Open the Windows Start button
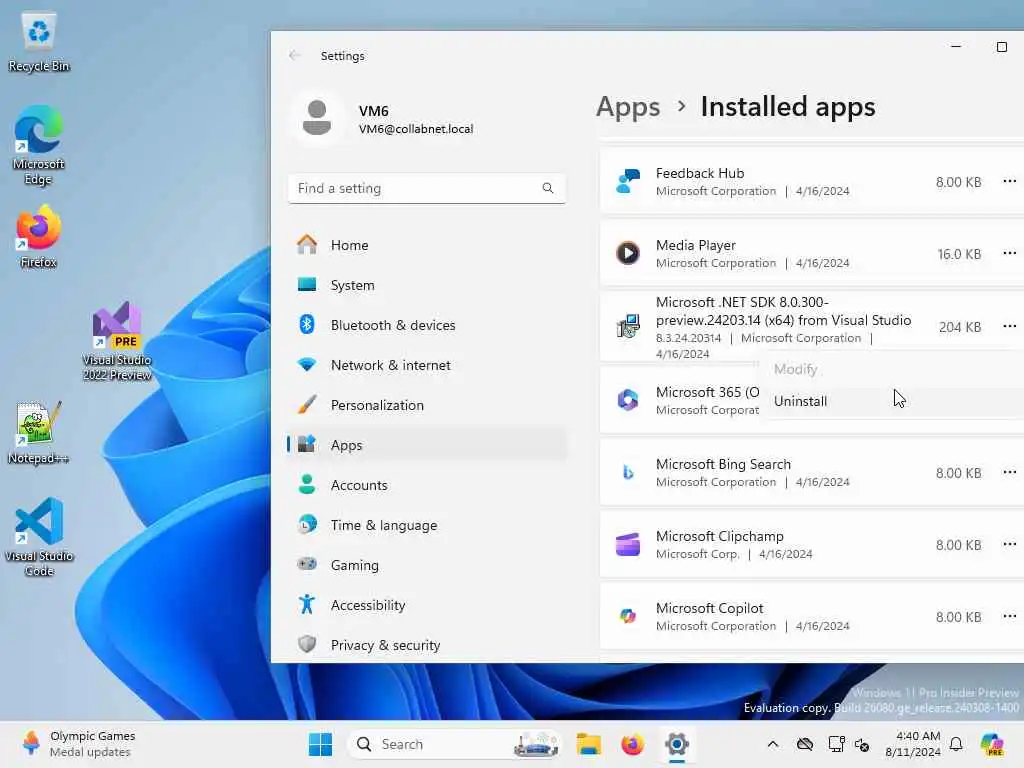This screenshot has width=1024, height=768. tap(320, 744)
